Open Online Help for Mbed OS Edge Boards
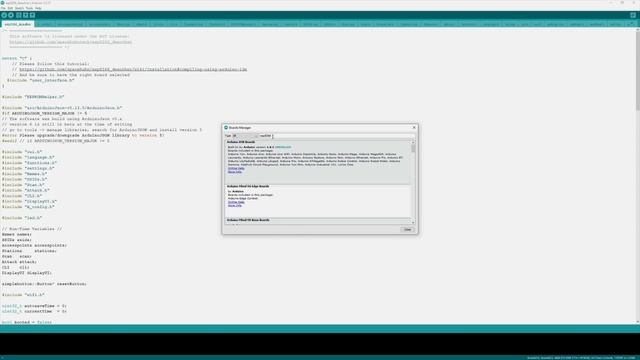 click(236, 202)
